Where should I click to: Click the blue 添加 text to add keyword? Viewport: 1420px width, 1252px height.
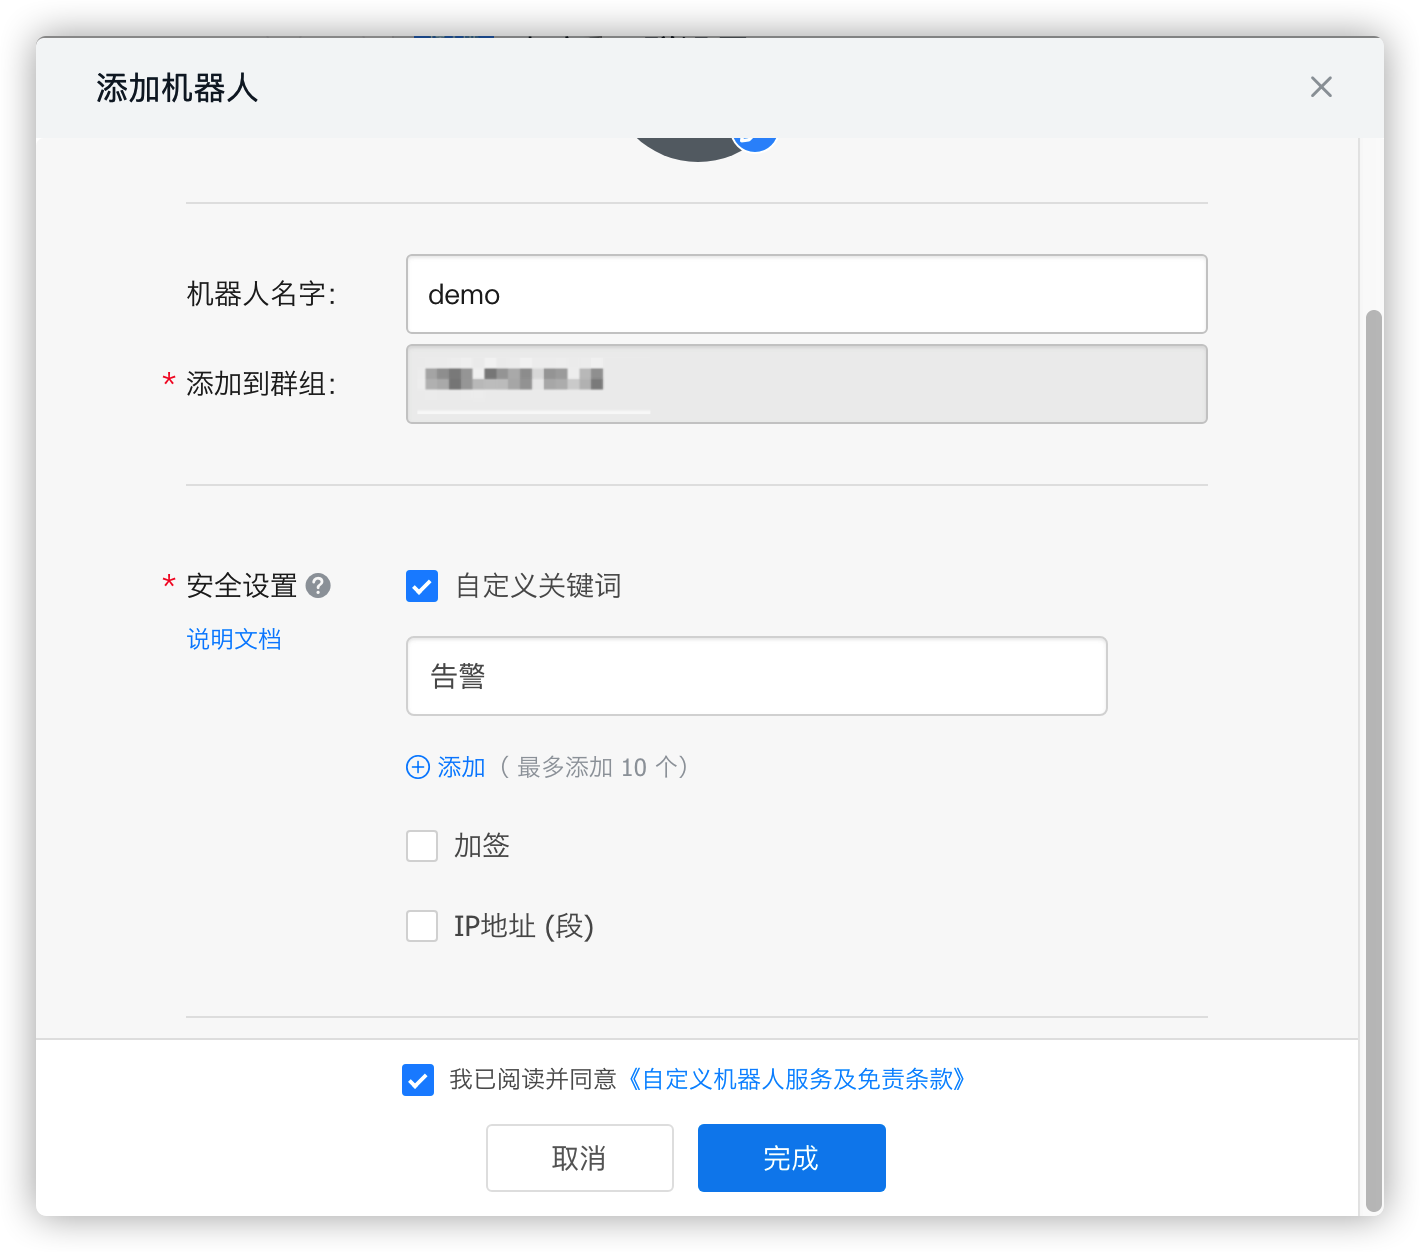461,767
